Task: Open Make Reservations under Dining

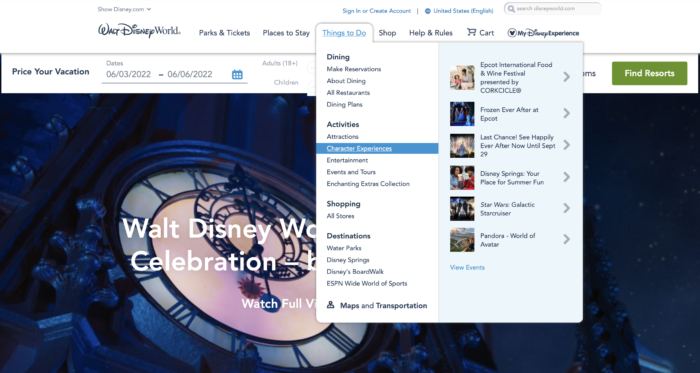Action: (x=354, y=69)
